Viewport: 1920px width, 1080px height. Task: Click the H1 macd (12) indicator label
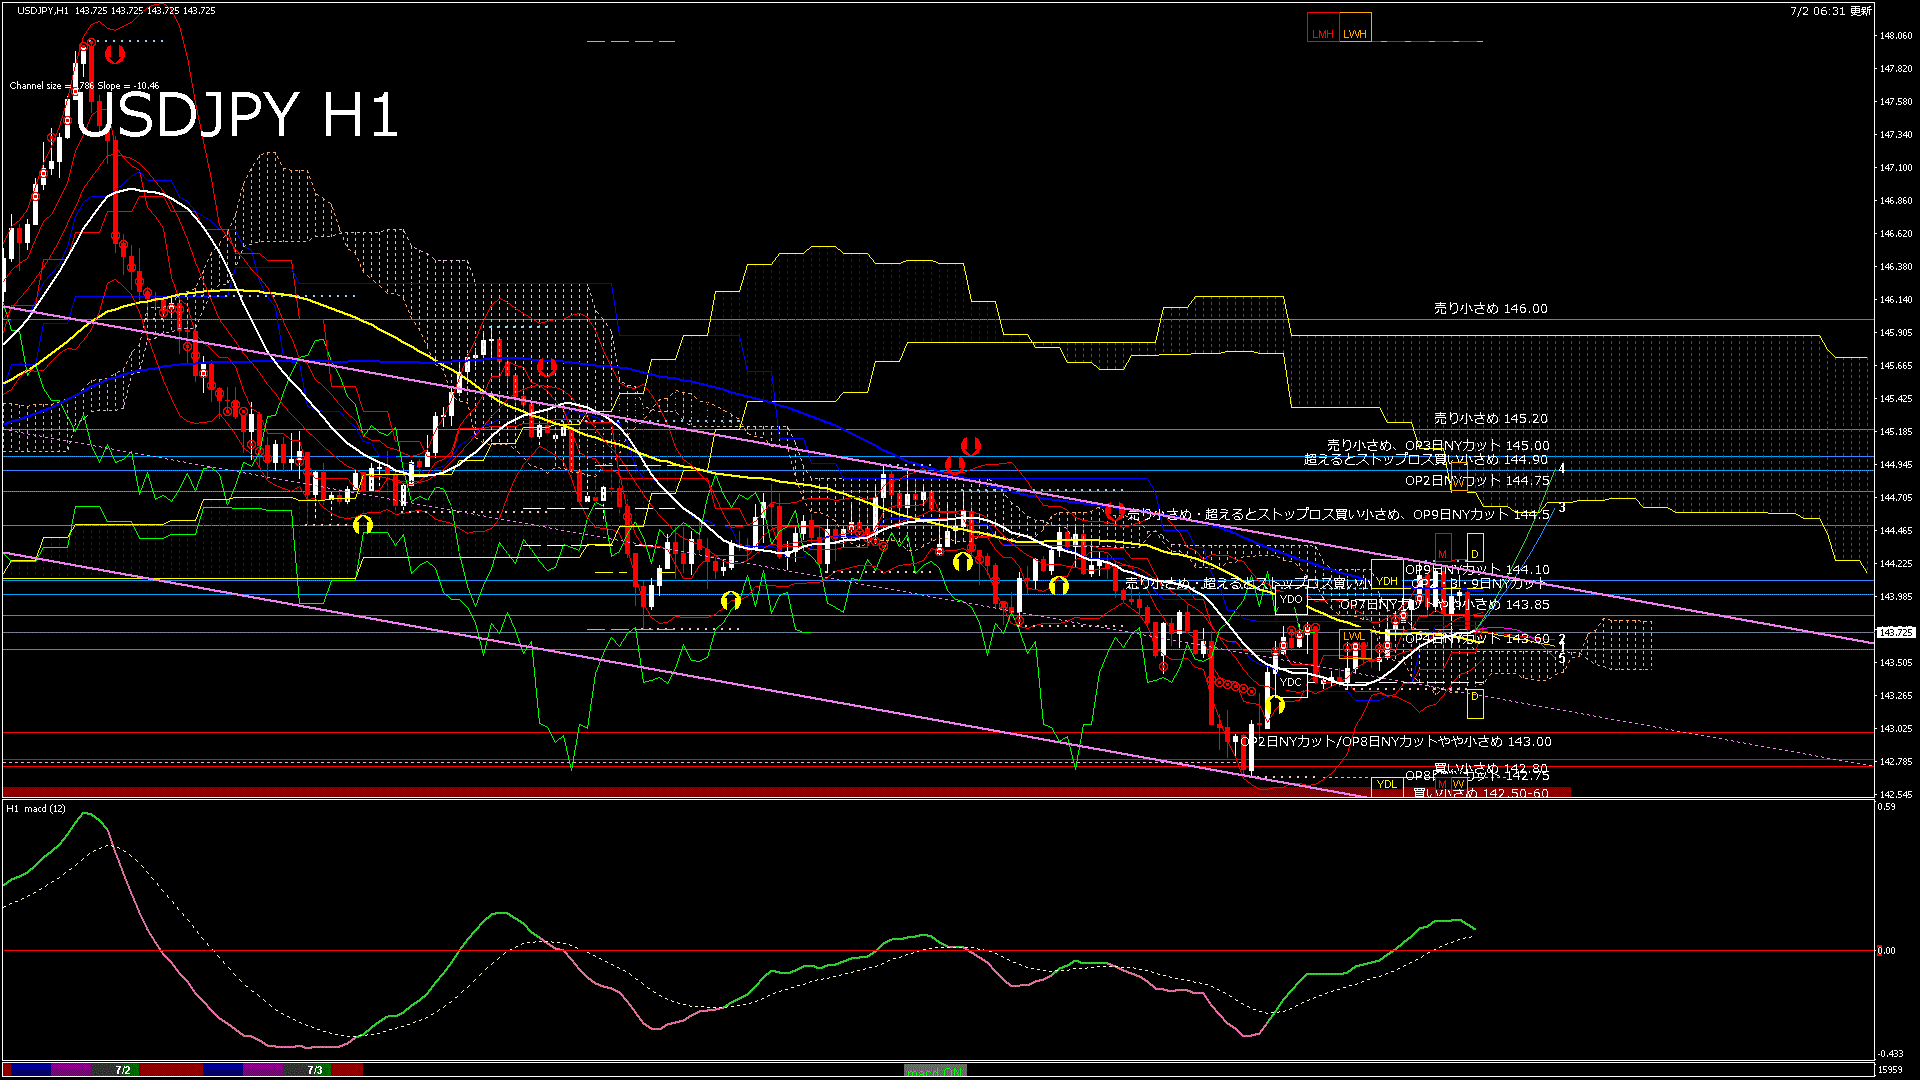tap(36, 808)
